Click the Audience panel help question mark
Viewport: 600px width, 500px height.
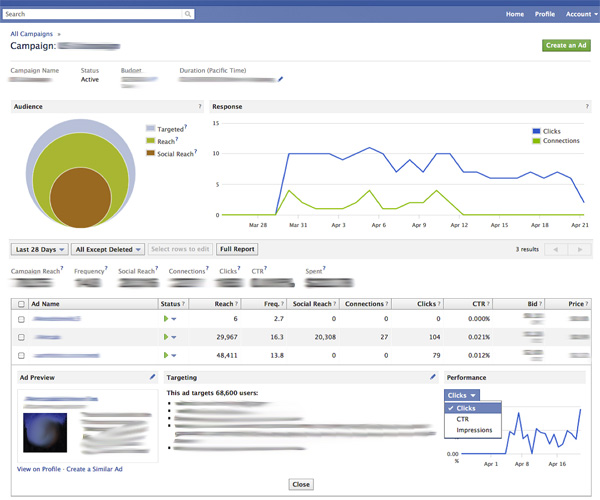pos(200,106)
